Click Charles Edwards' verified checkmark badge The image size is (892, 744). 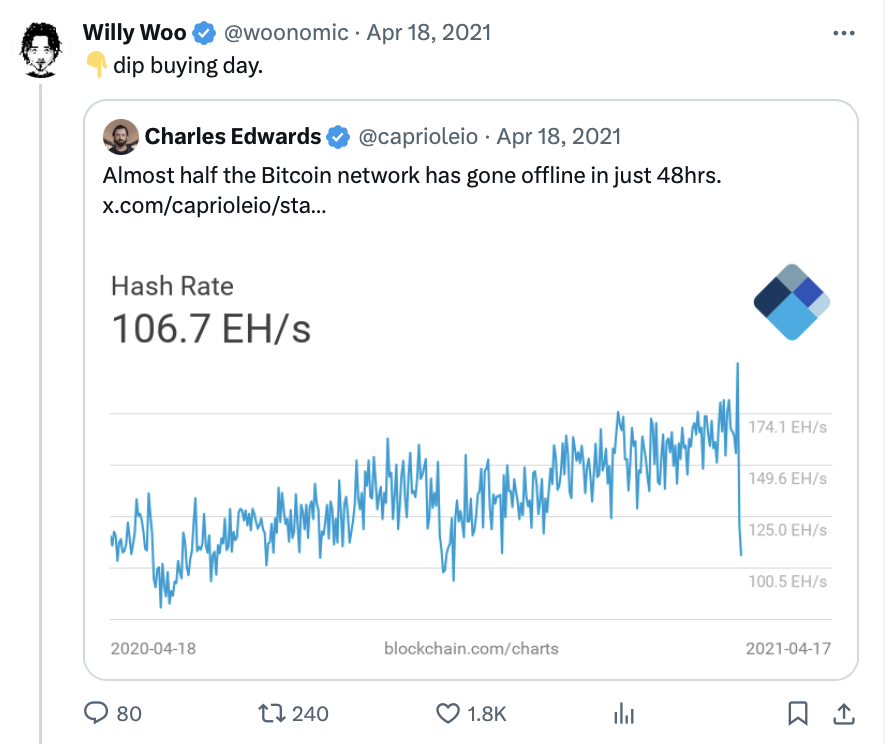pos(338,137)
